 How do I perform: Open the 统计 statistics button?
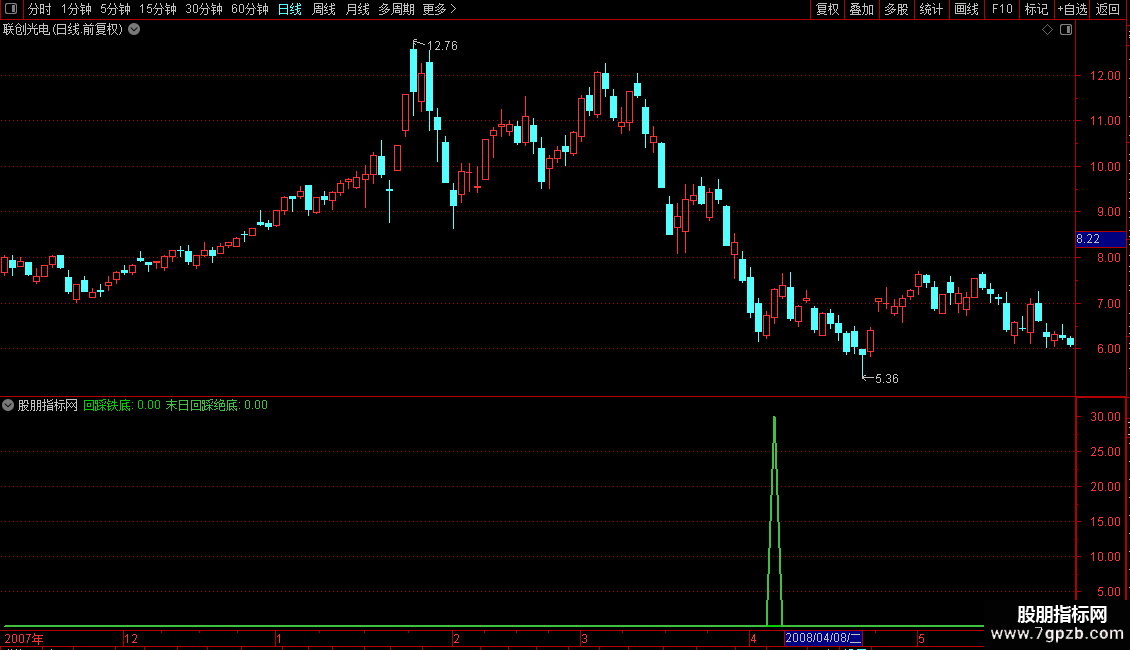click(931, 9)
